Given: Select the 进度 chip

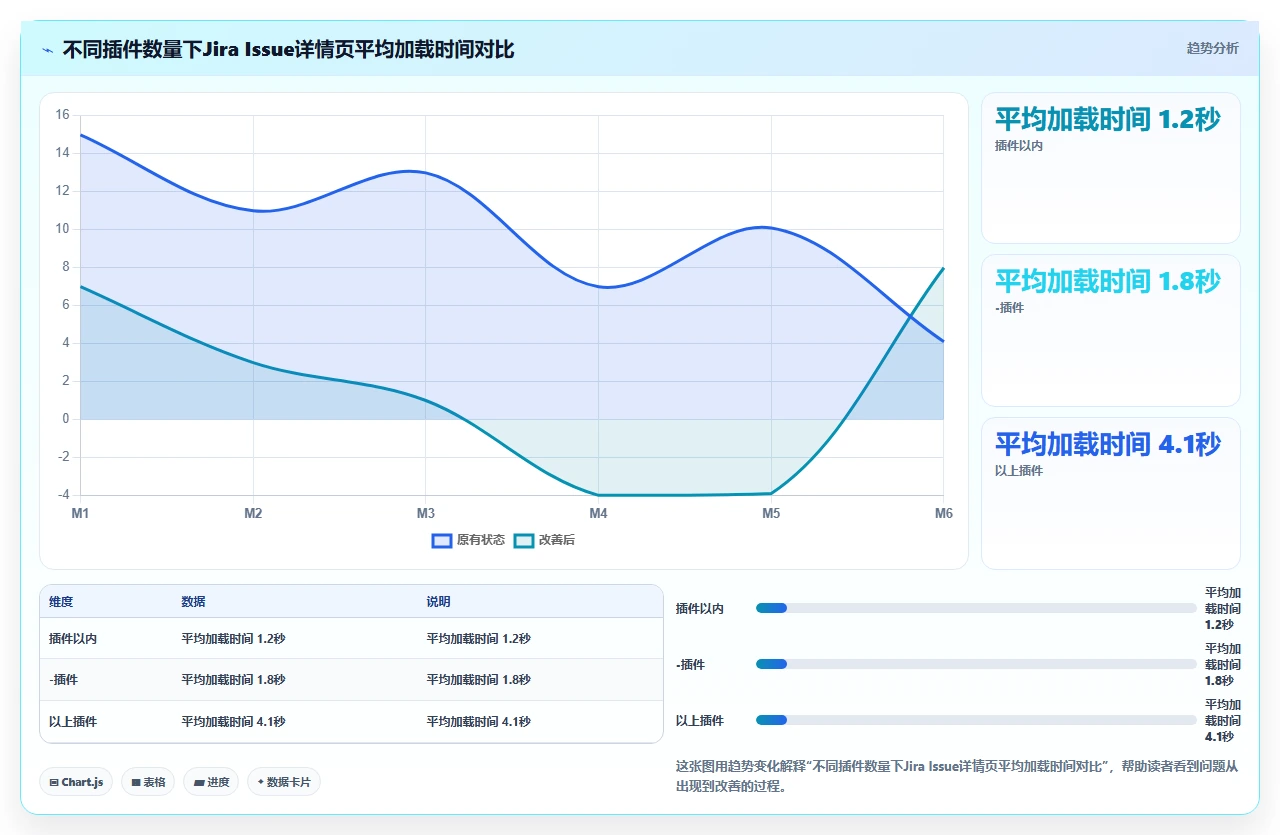Looking at the screenshot, I should (x=211, y=782).
